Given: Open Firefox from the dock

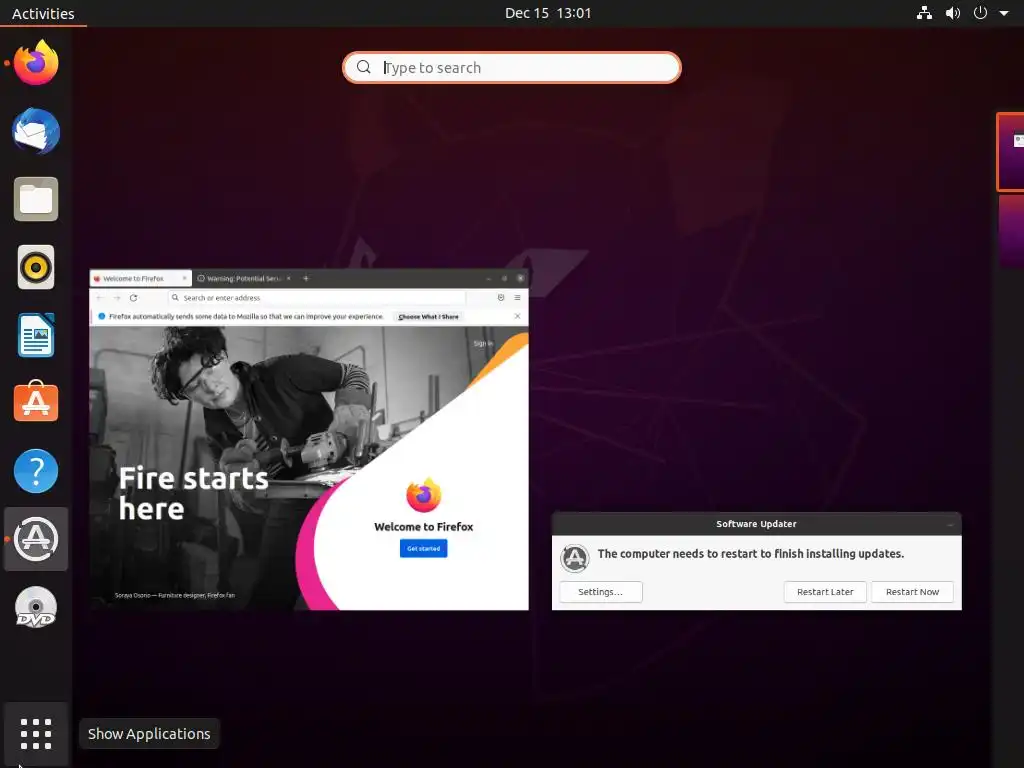Looking at the screenshot, I should (36, 63).
